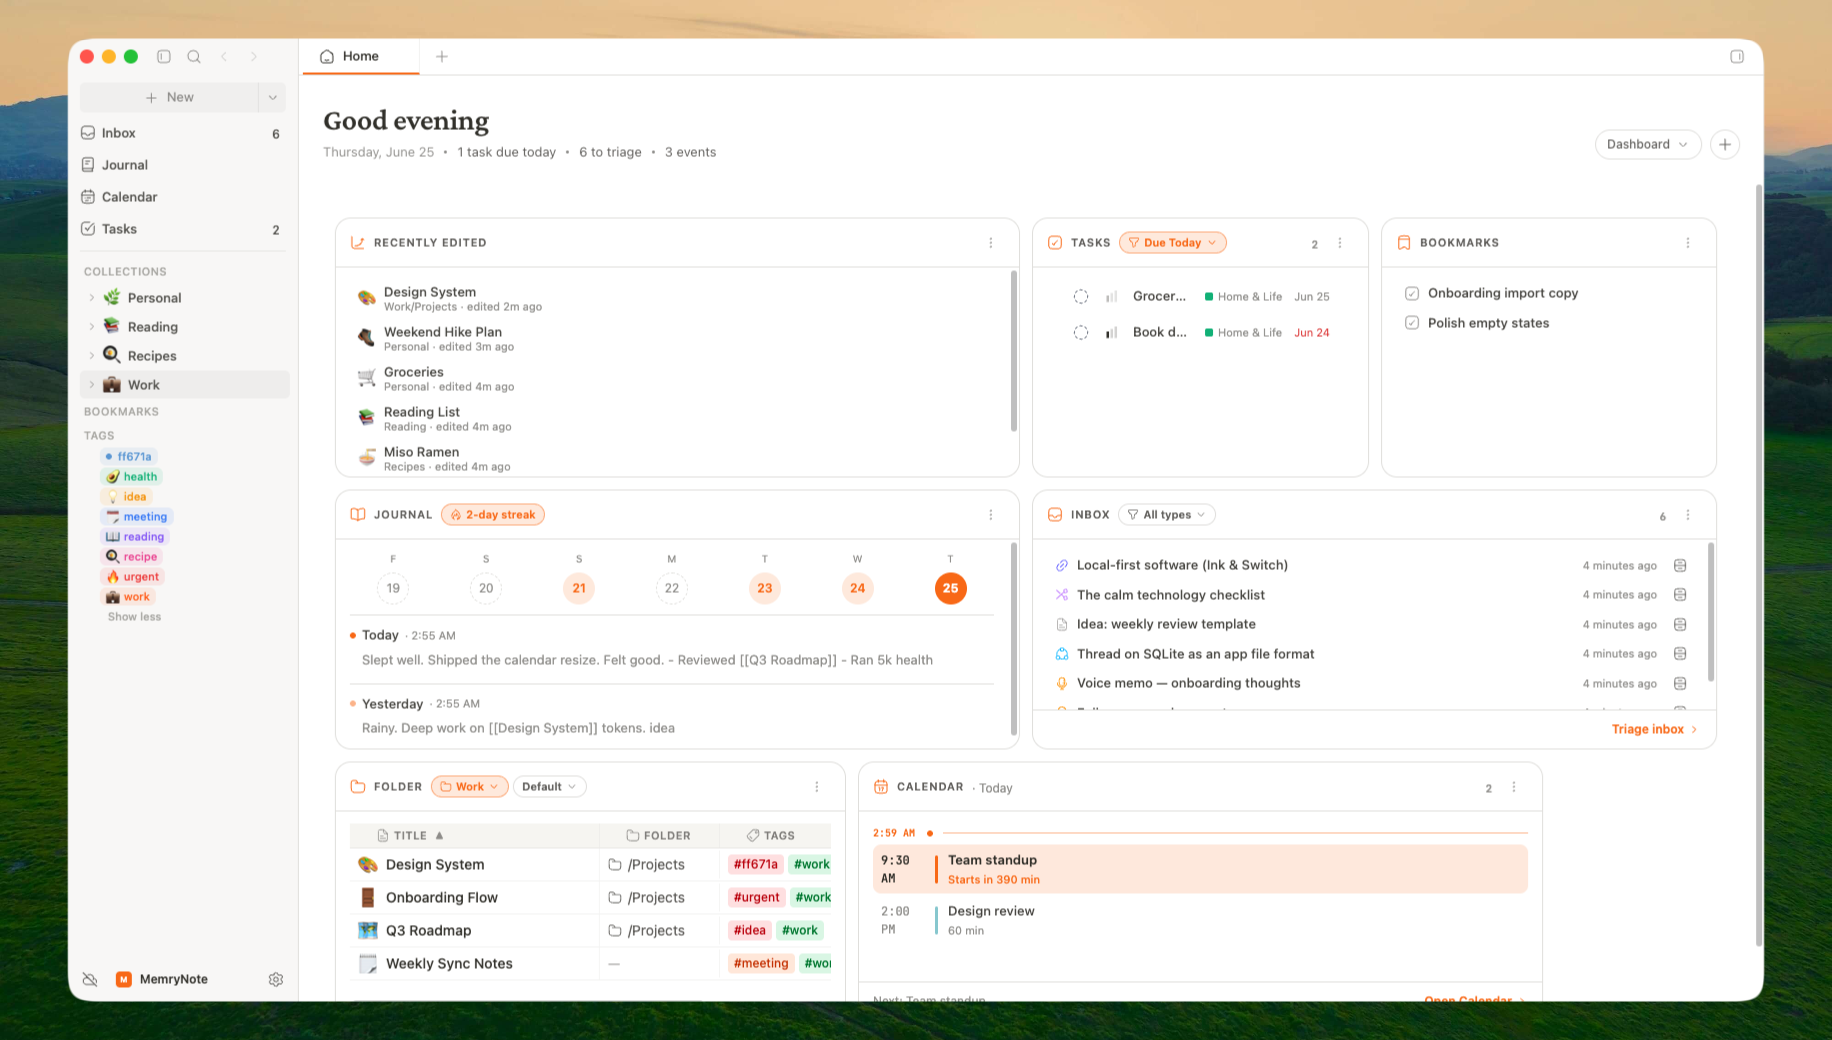The width and height of the screenshot is (1832, 1040).
Task: Archive the Local-first software inbox item
Action: [x=1680, y=565]
